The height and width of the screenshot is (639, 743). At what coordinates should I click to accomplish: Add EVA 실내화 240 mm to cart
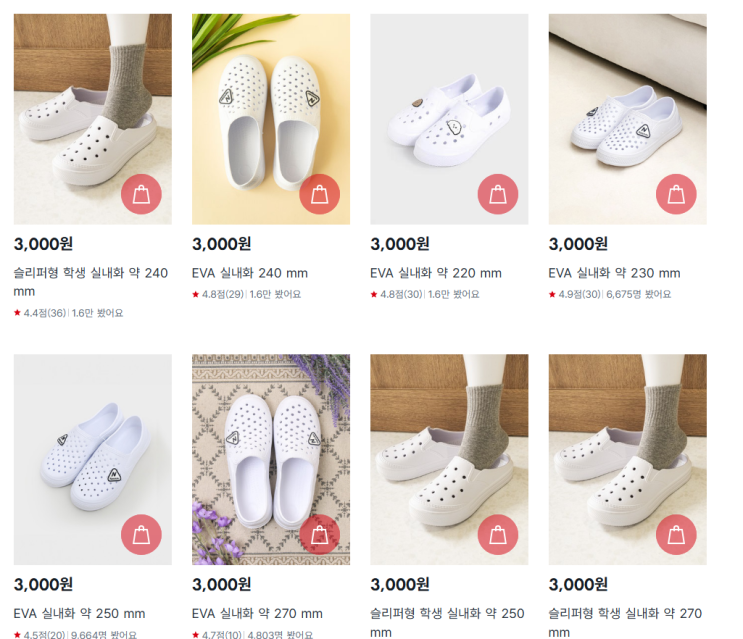[x=319, y=194]
